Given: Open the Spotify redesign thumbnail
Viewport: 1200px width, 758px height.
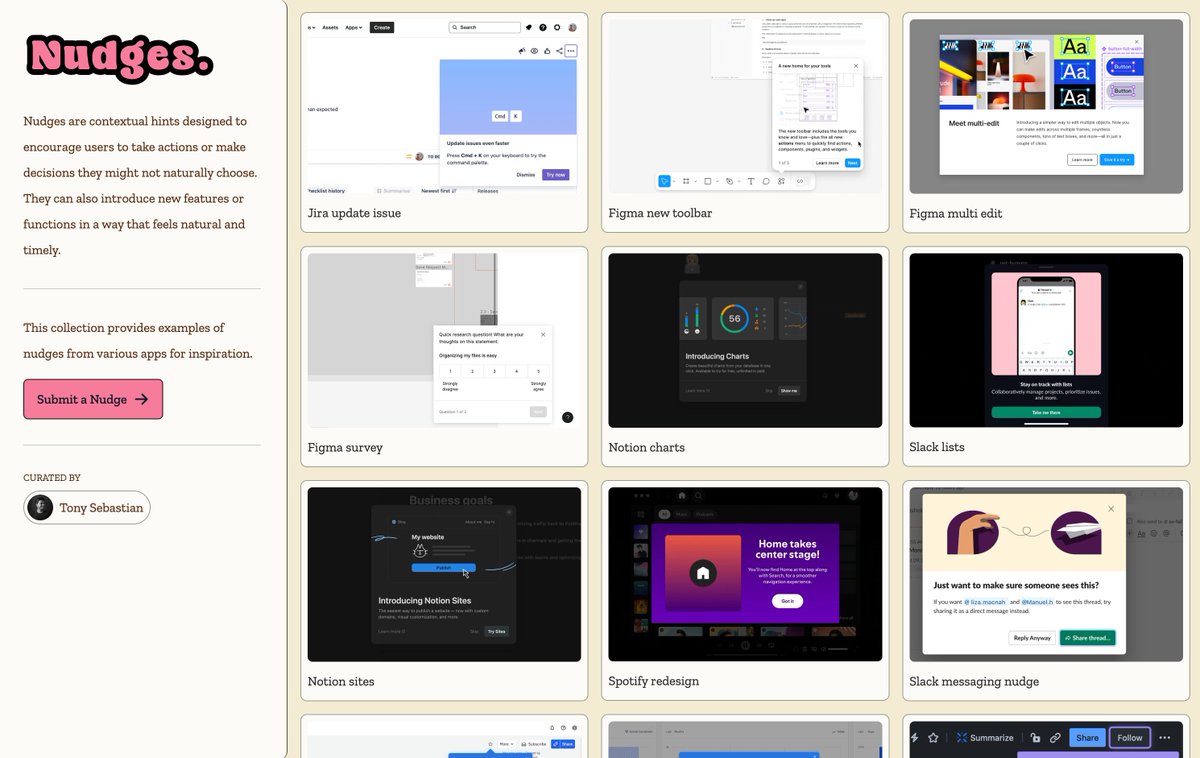Looking at the screenshot, I should point(745,574).
